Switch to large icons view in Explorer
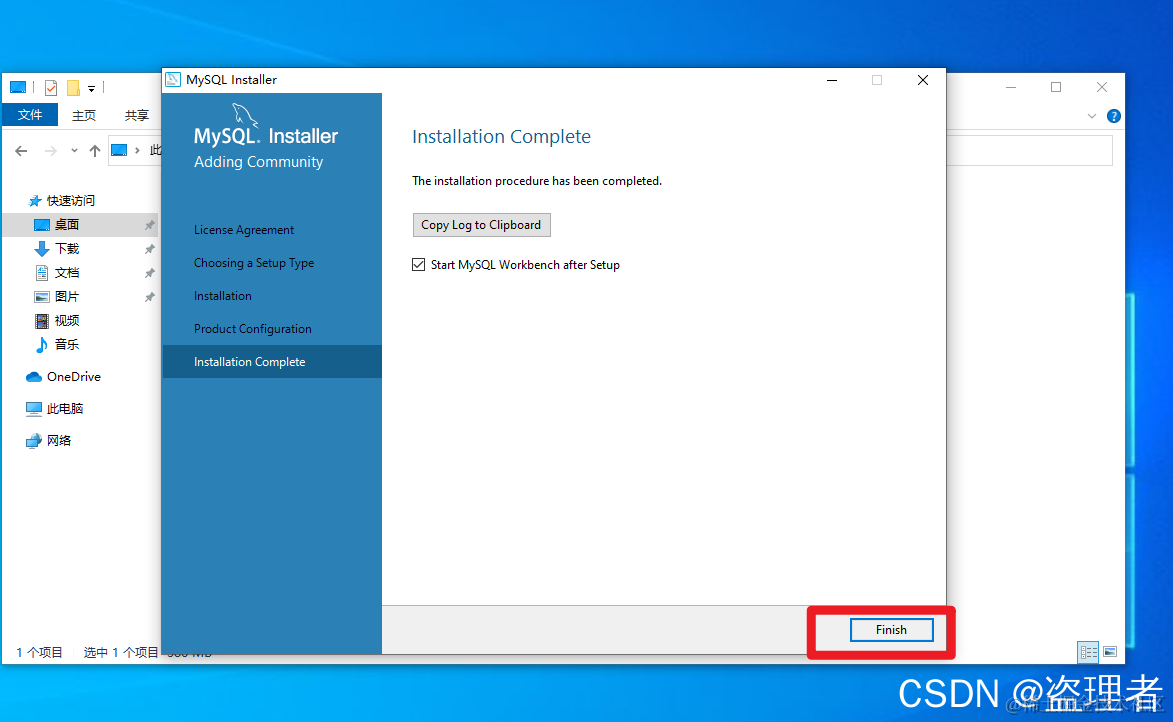Viewport: 1173px width, 722px height. (1110, 652)
